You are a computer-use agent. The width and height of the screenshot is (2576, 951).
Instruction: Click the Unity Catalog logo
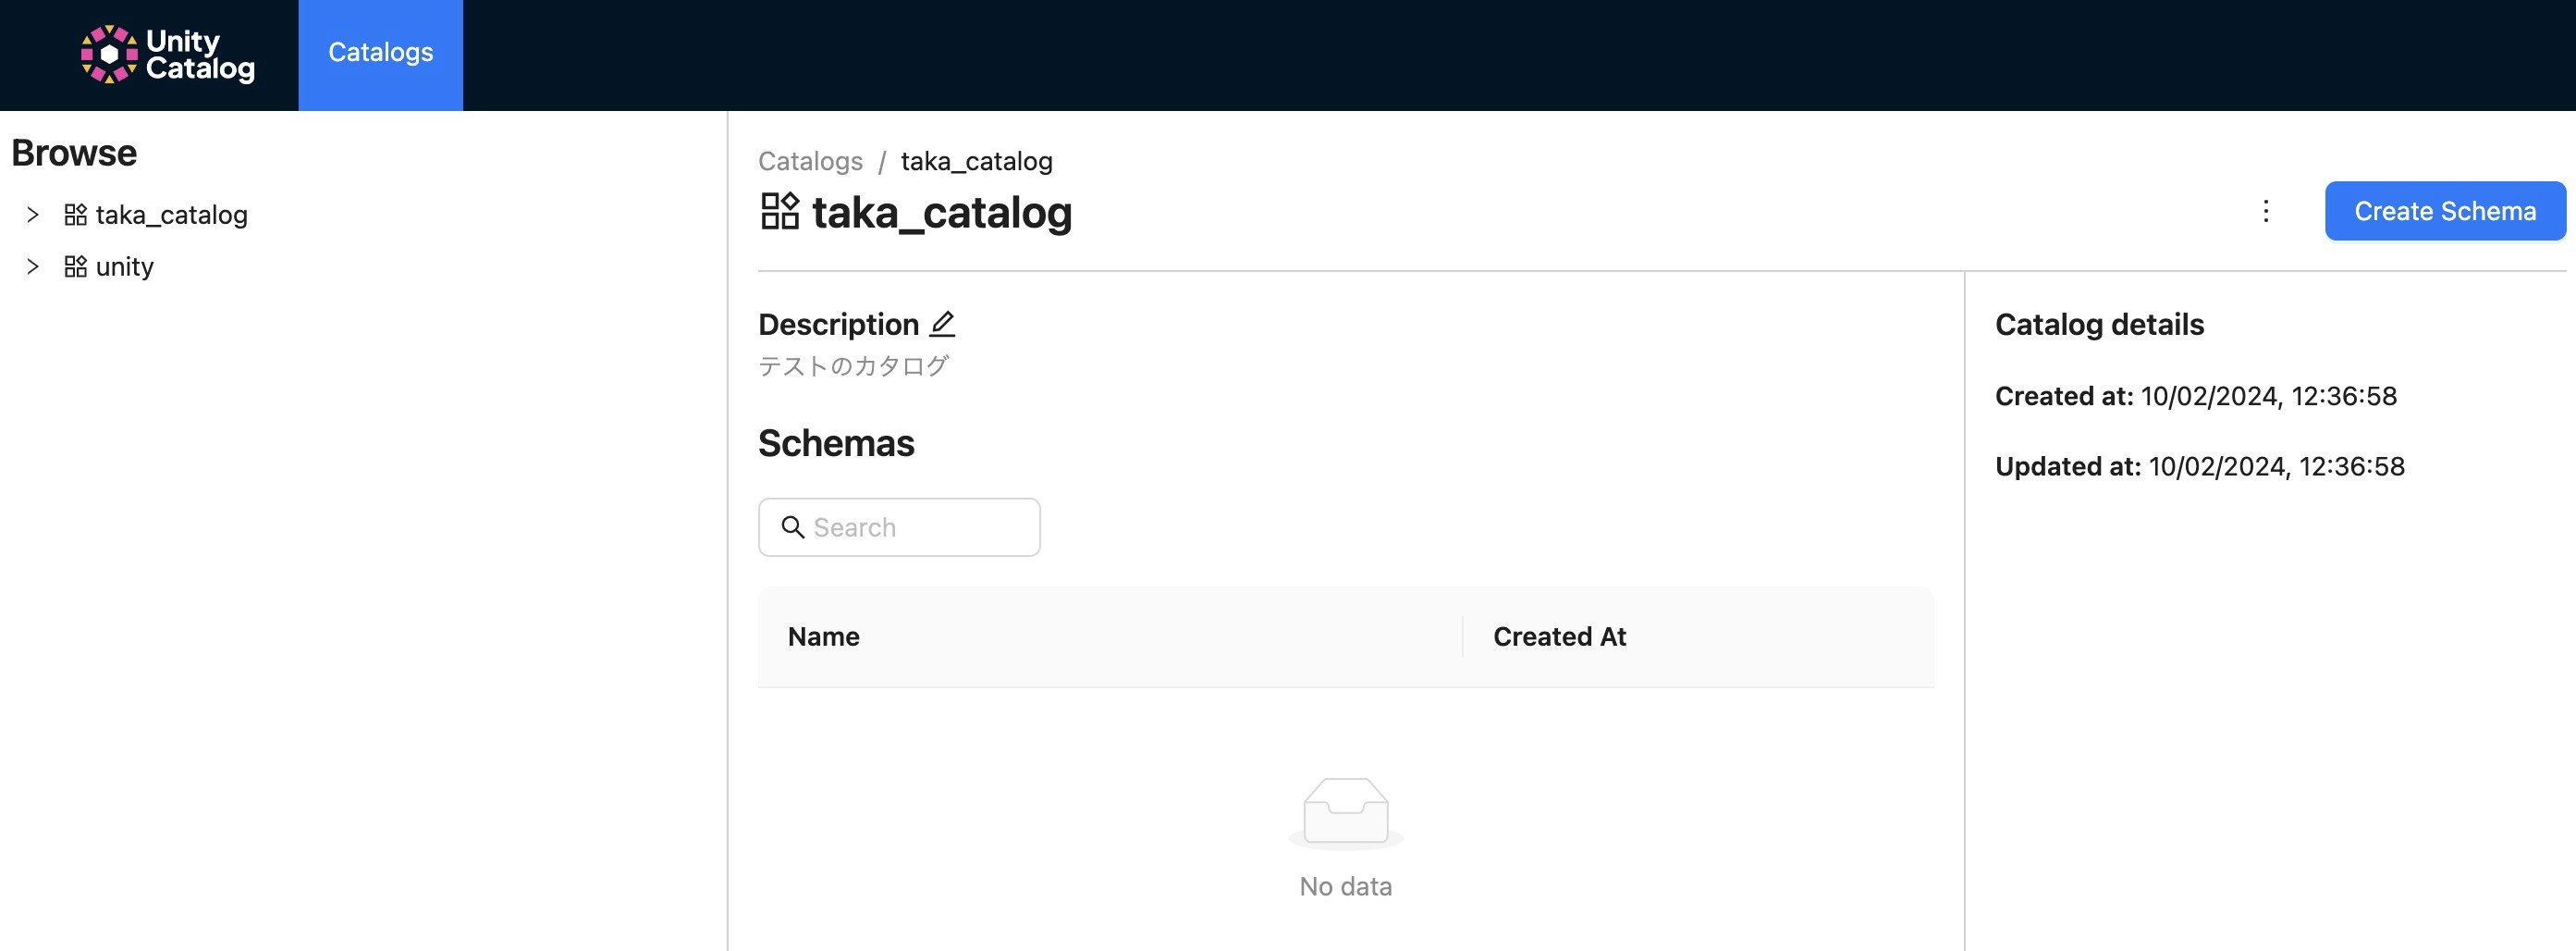[167, 54]
